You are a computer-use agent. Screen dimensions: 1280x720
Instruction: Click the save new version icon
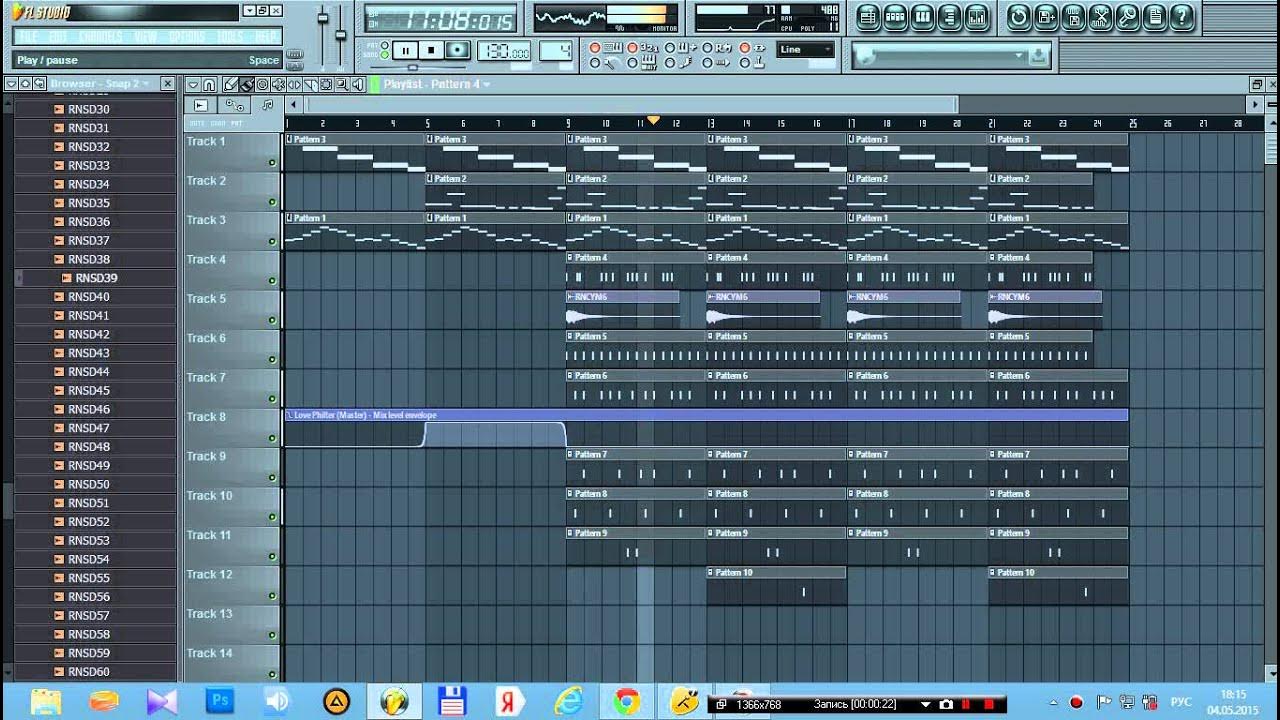tap(1046, 17)
